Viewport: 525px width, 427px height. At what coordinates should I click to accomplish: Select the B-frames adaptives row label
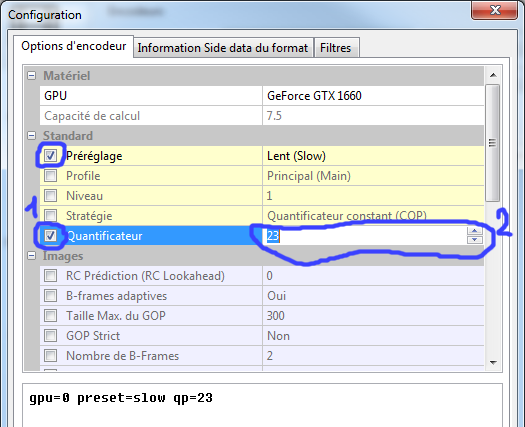pos(117,296)
